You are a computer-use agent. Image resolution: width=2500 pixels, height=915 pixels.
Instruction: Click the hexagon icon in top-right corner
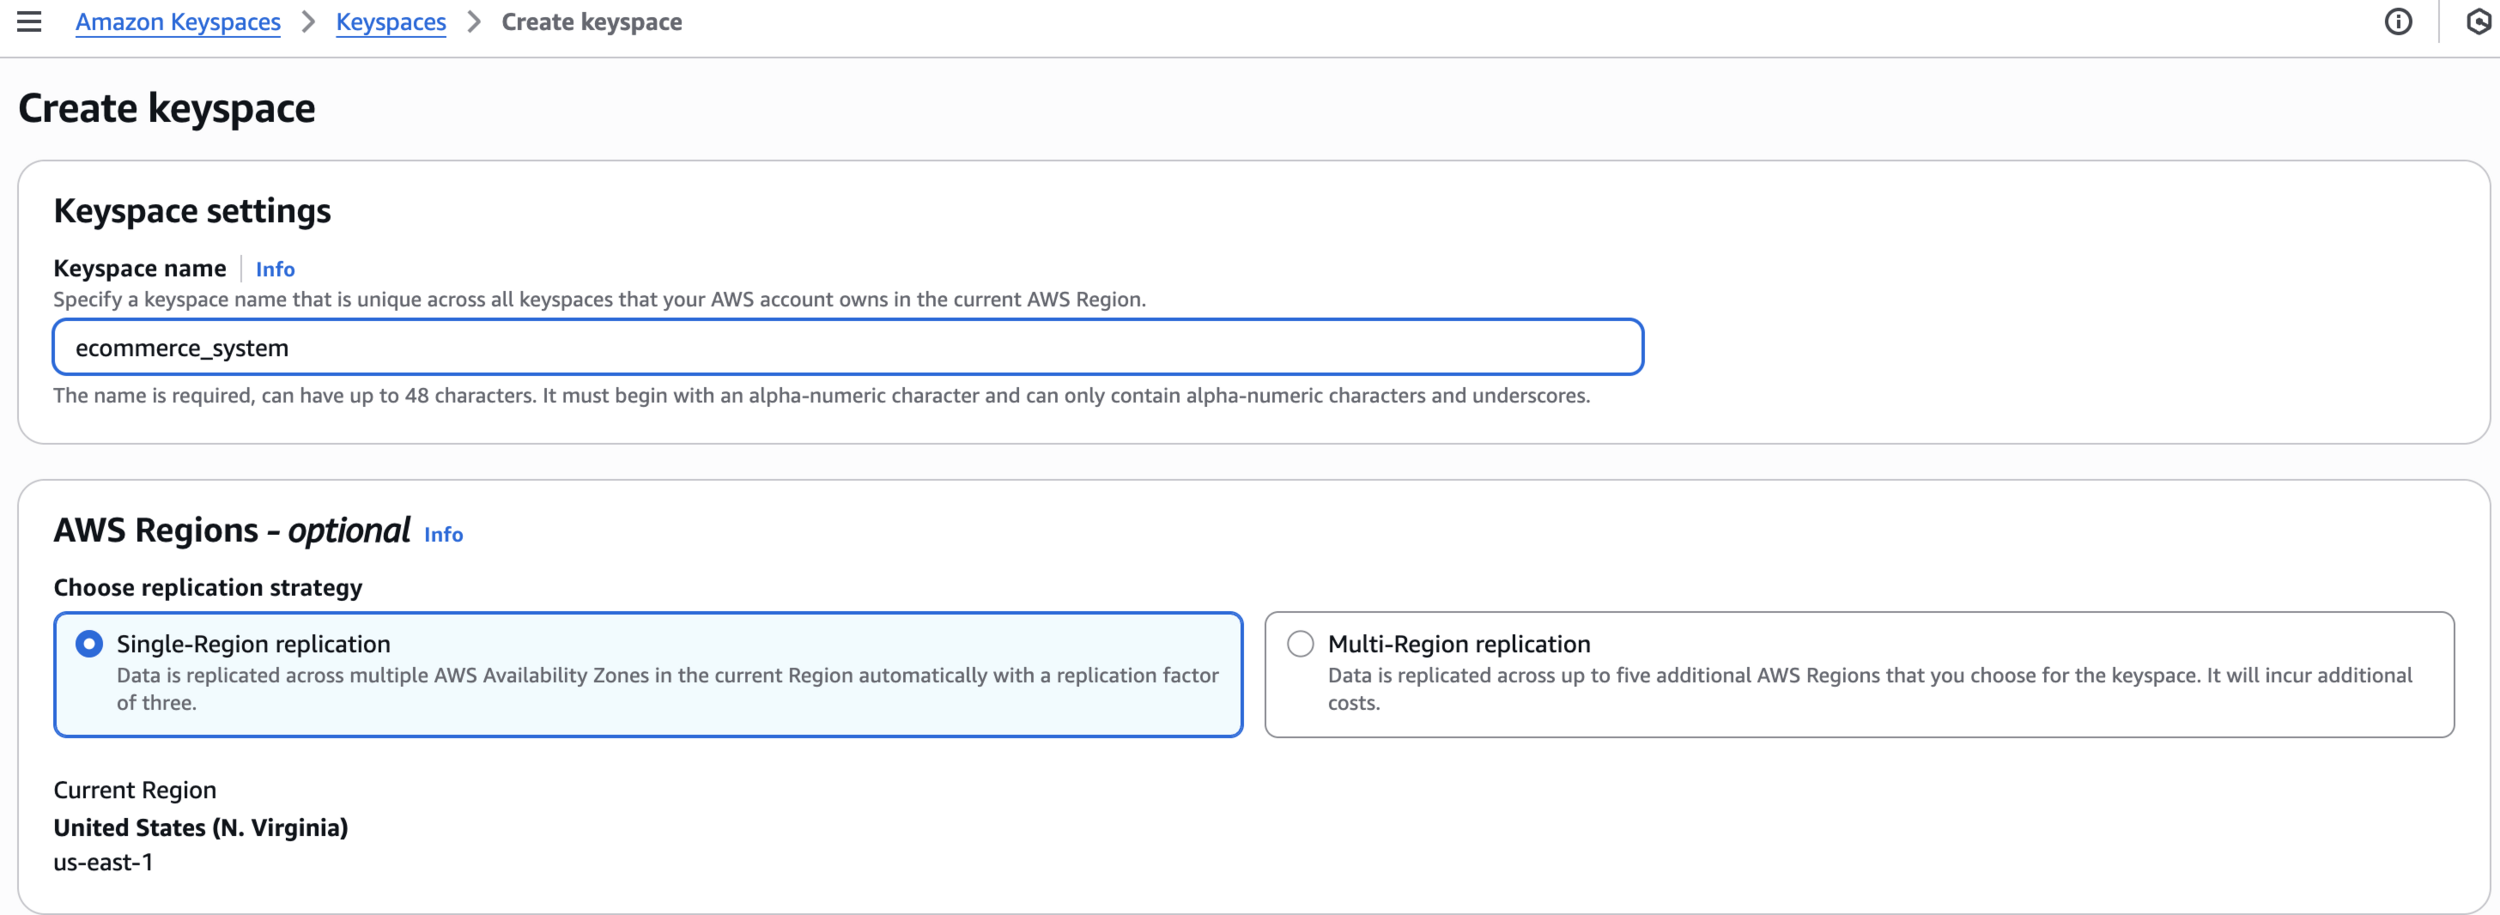point(2480,22)
